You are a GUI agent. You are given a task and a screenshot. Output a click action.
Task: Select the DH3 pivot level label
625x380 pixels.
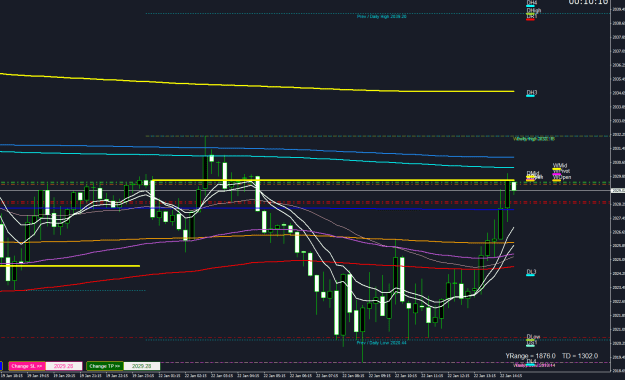[x=532, y=93]
